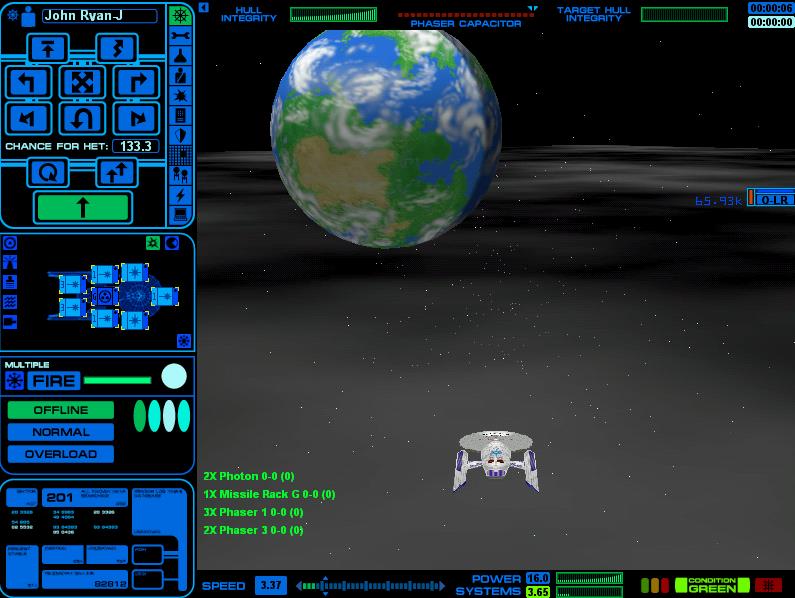Screen dimensions: 795x598
Task: Click the Condition Green alert button
Action: pyautogui.click(x=712, y=585)
